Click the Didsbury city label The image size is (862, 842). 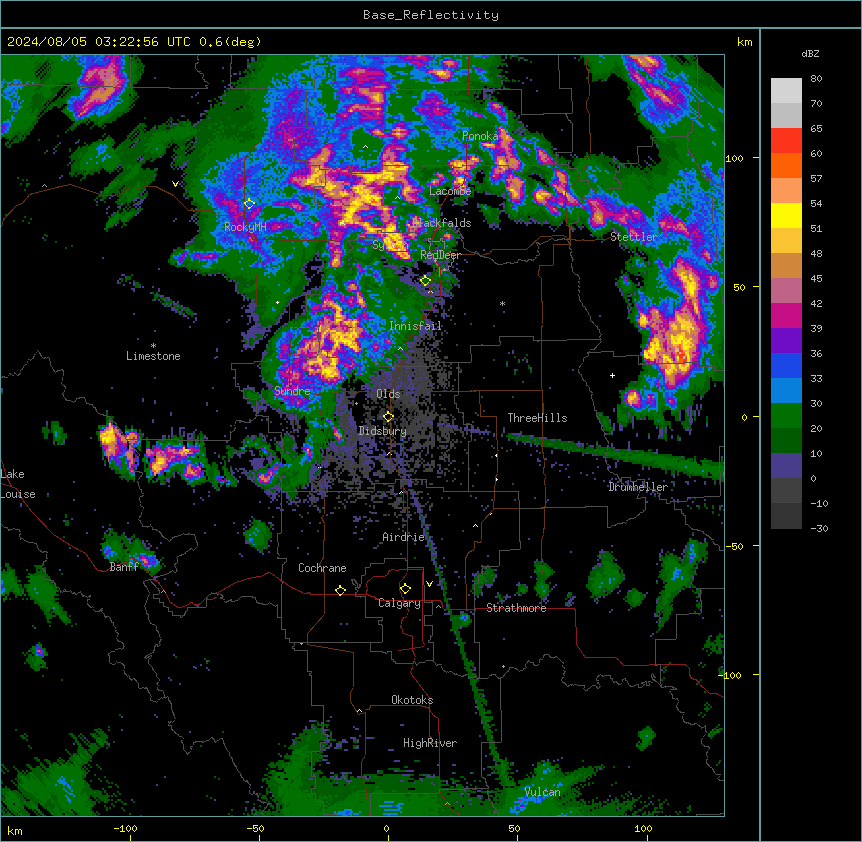click(383, 431)
